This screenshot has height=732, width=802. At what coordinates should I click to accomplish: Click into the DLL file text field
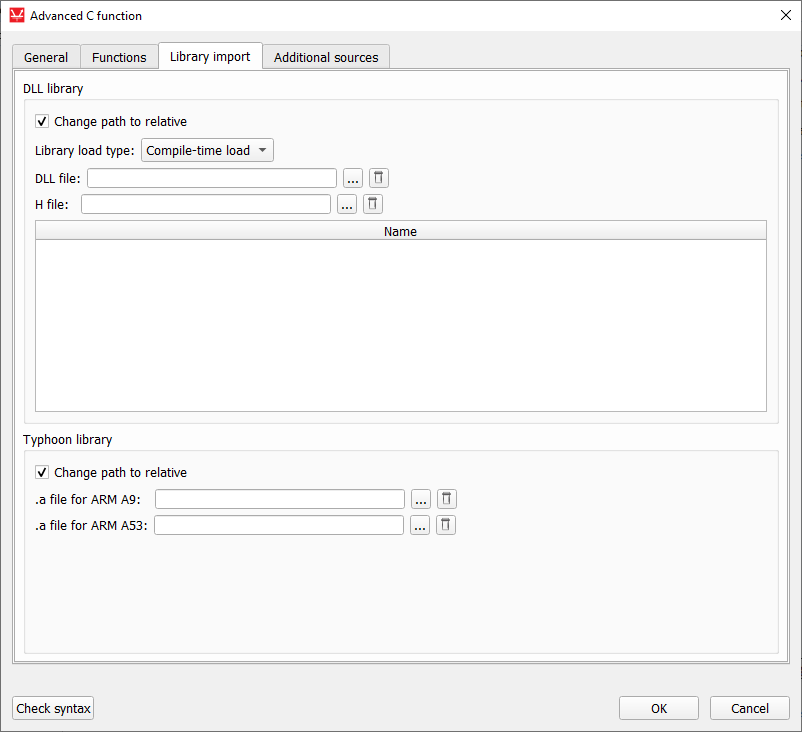212,178
